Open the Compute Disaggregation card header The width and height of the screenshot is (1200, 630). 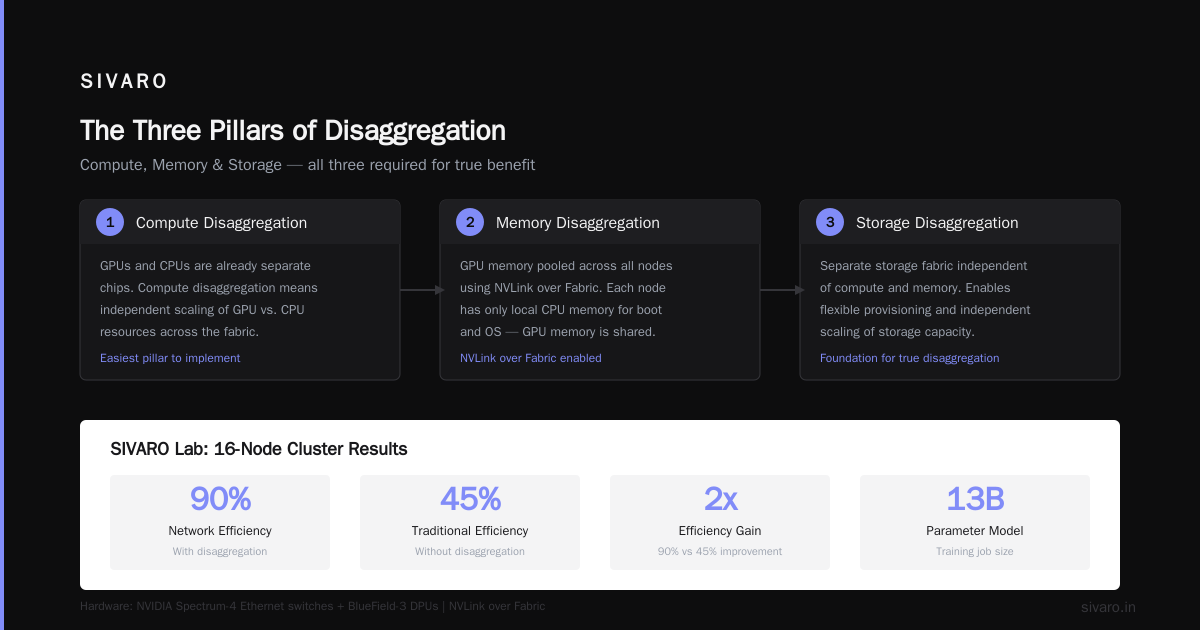point(240,222)
